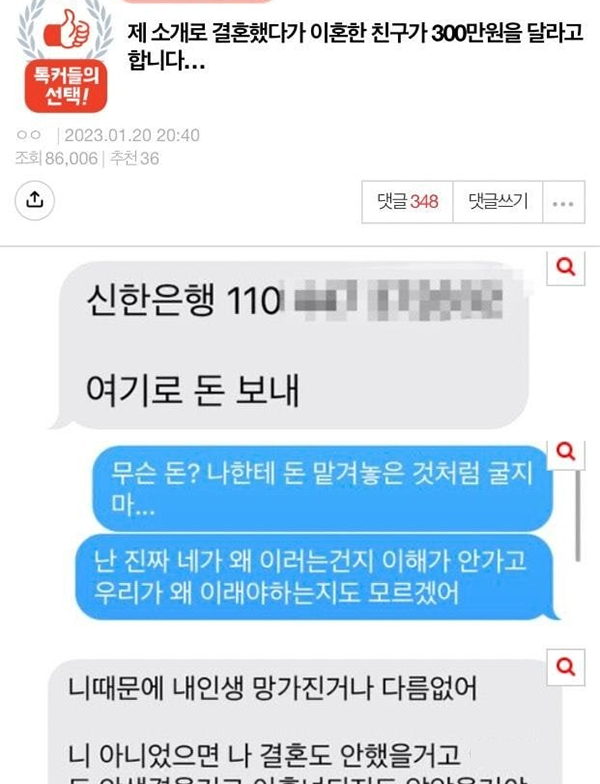The image size is (600, 784).
Task: Click the blurred bank account number
Action: click(x=398, y=300)
